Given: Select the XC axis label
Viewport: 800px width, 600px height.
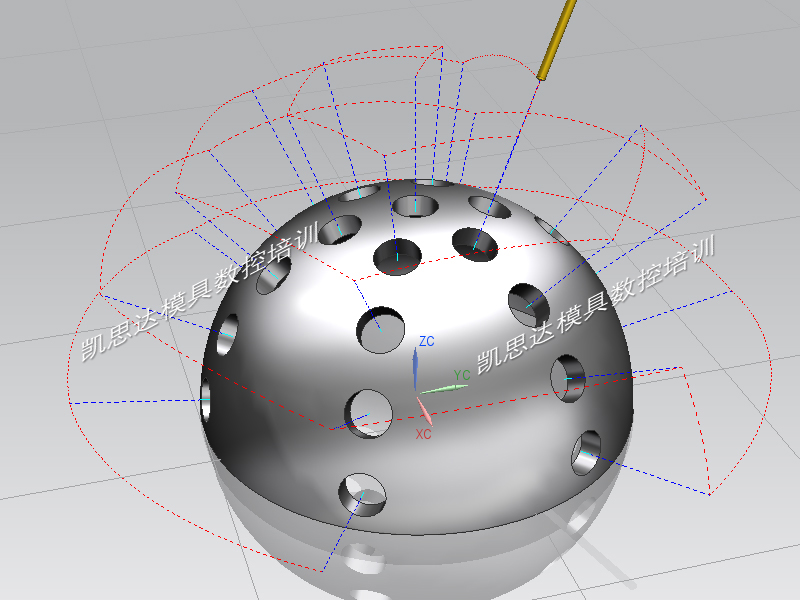Looking at the screenshot, I should coord(423,435).
